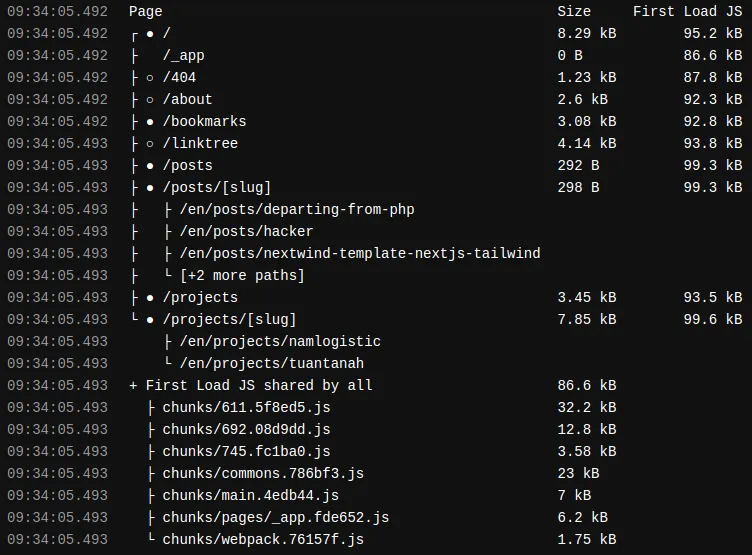Select the /en/projects/tuantanah path

pos(272,363)
